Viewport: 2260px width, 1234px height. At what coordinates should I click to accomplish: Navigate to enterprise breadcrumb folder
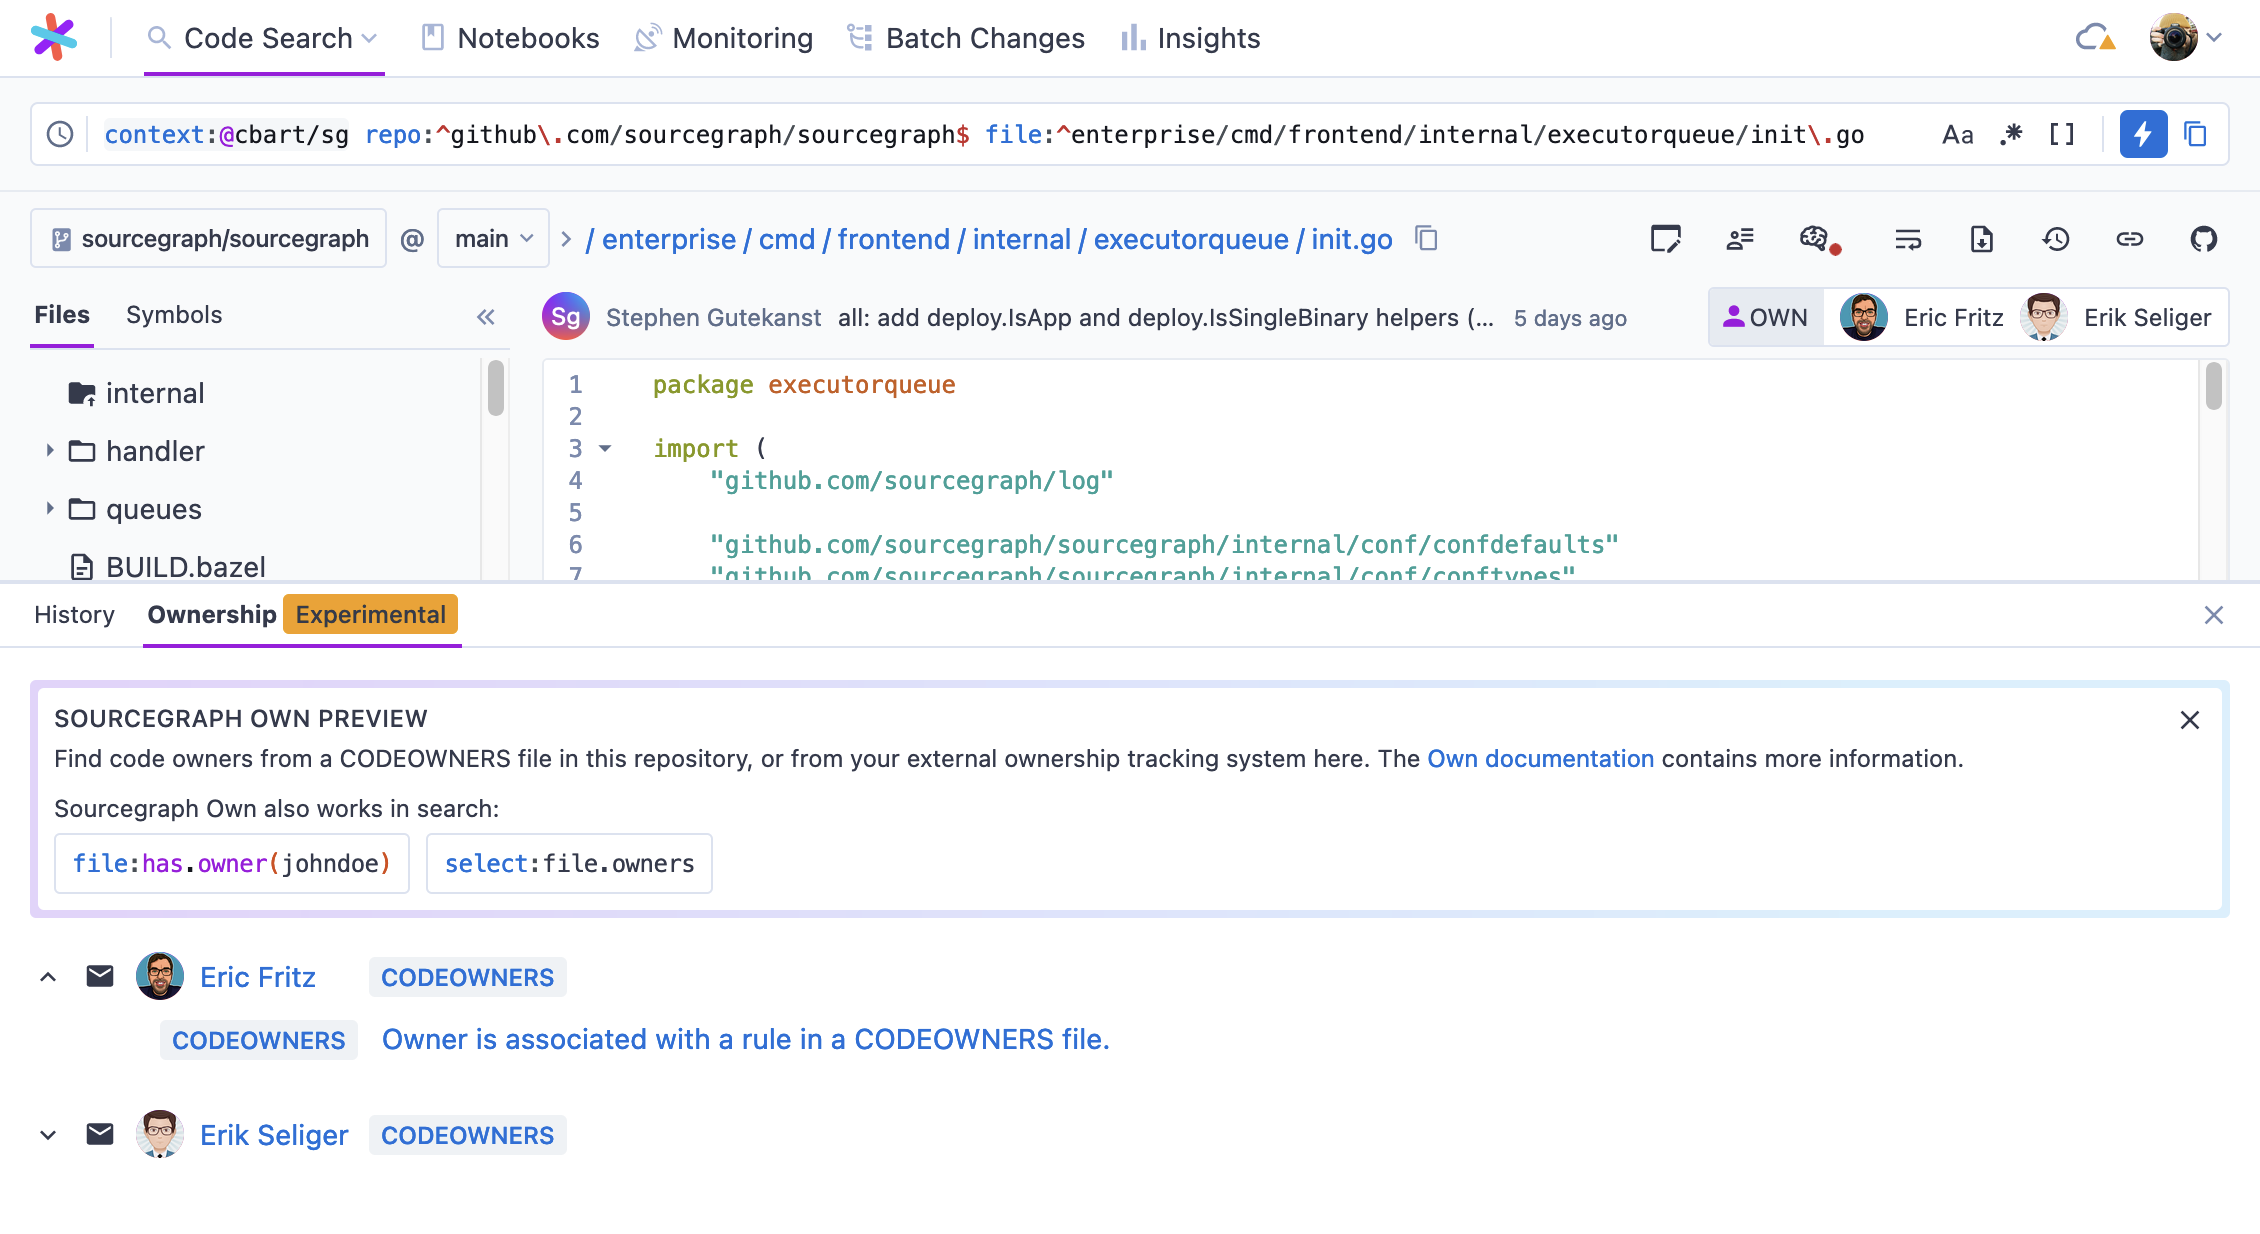coord(669,239)
